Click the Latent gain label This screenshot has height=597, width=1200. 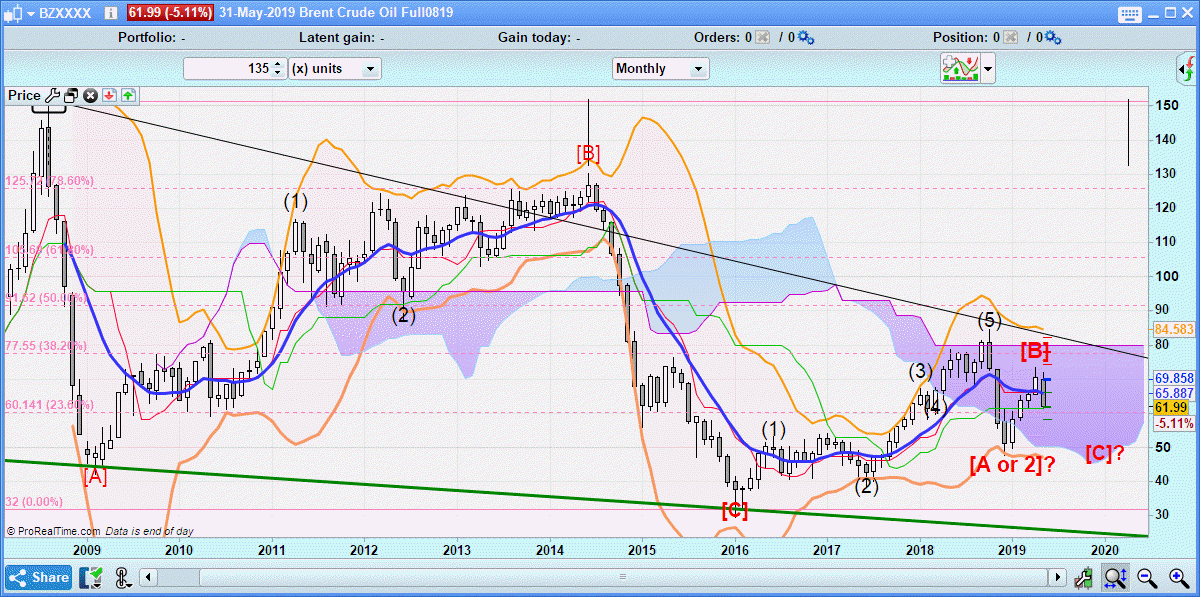click(337, 37)
